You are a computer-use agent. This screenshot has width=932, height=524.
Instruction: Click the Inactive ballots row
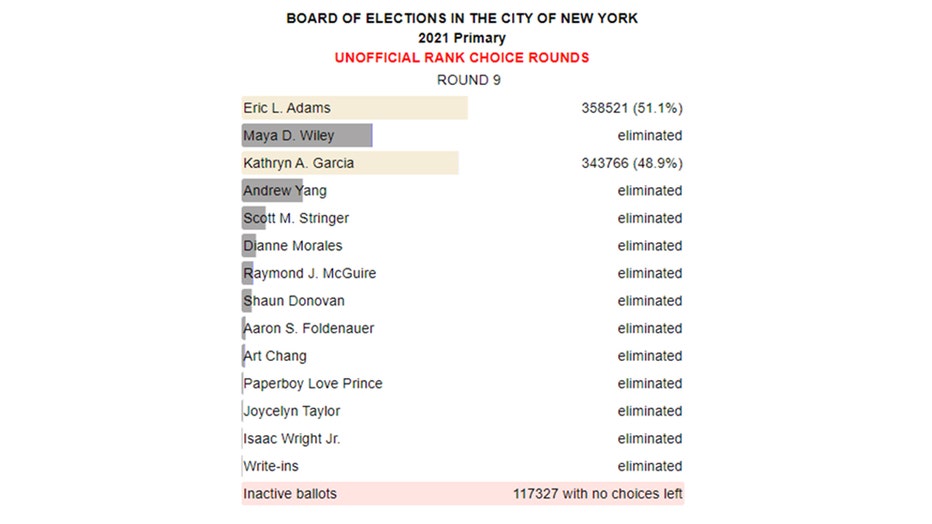pos(290,494)
